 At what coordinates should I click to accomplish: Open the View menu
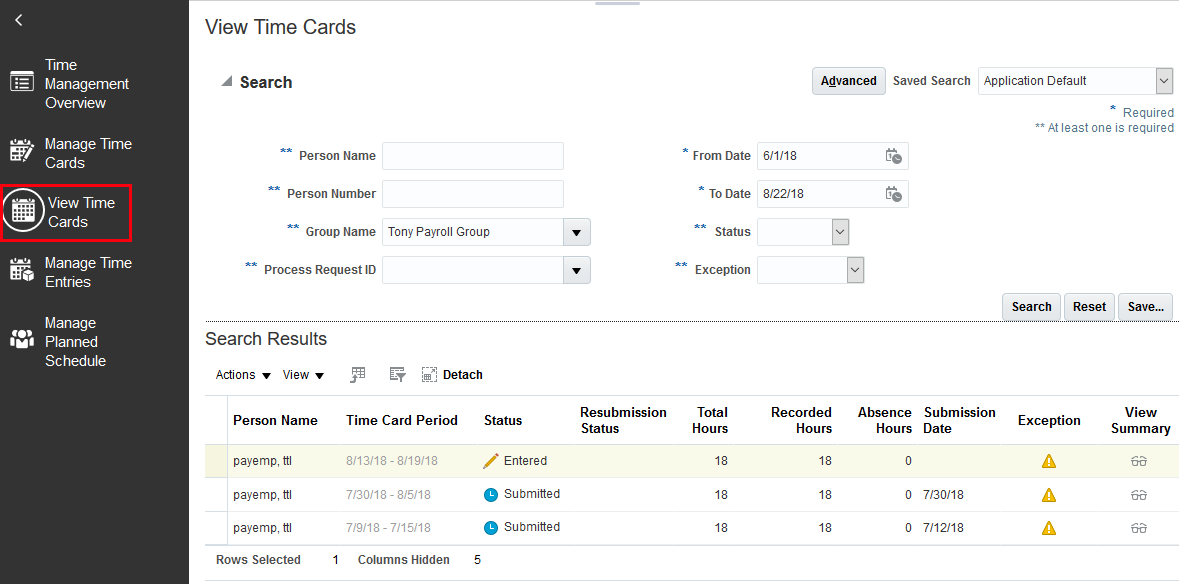tap(303, 374)
